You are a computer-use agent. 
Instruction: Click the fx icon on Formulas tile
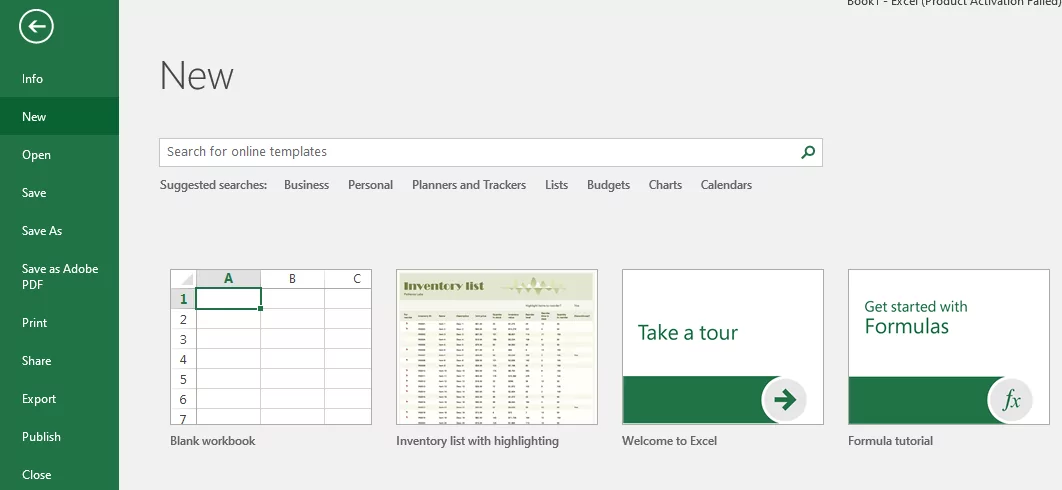[x=1011, y=401]
